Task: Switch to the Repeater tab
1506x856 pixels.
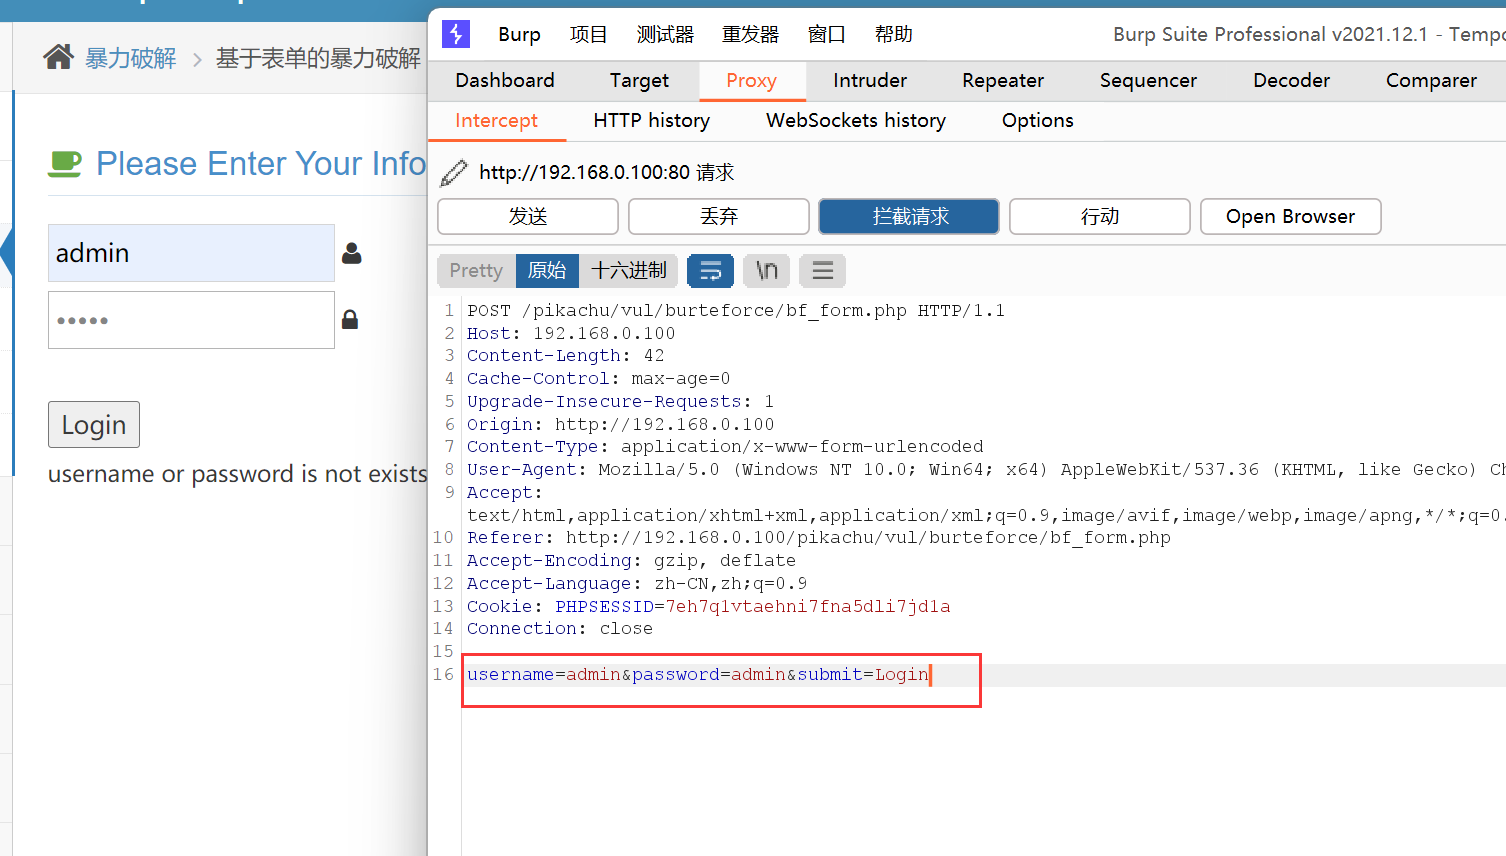Action: [x=1003, y=80]
